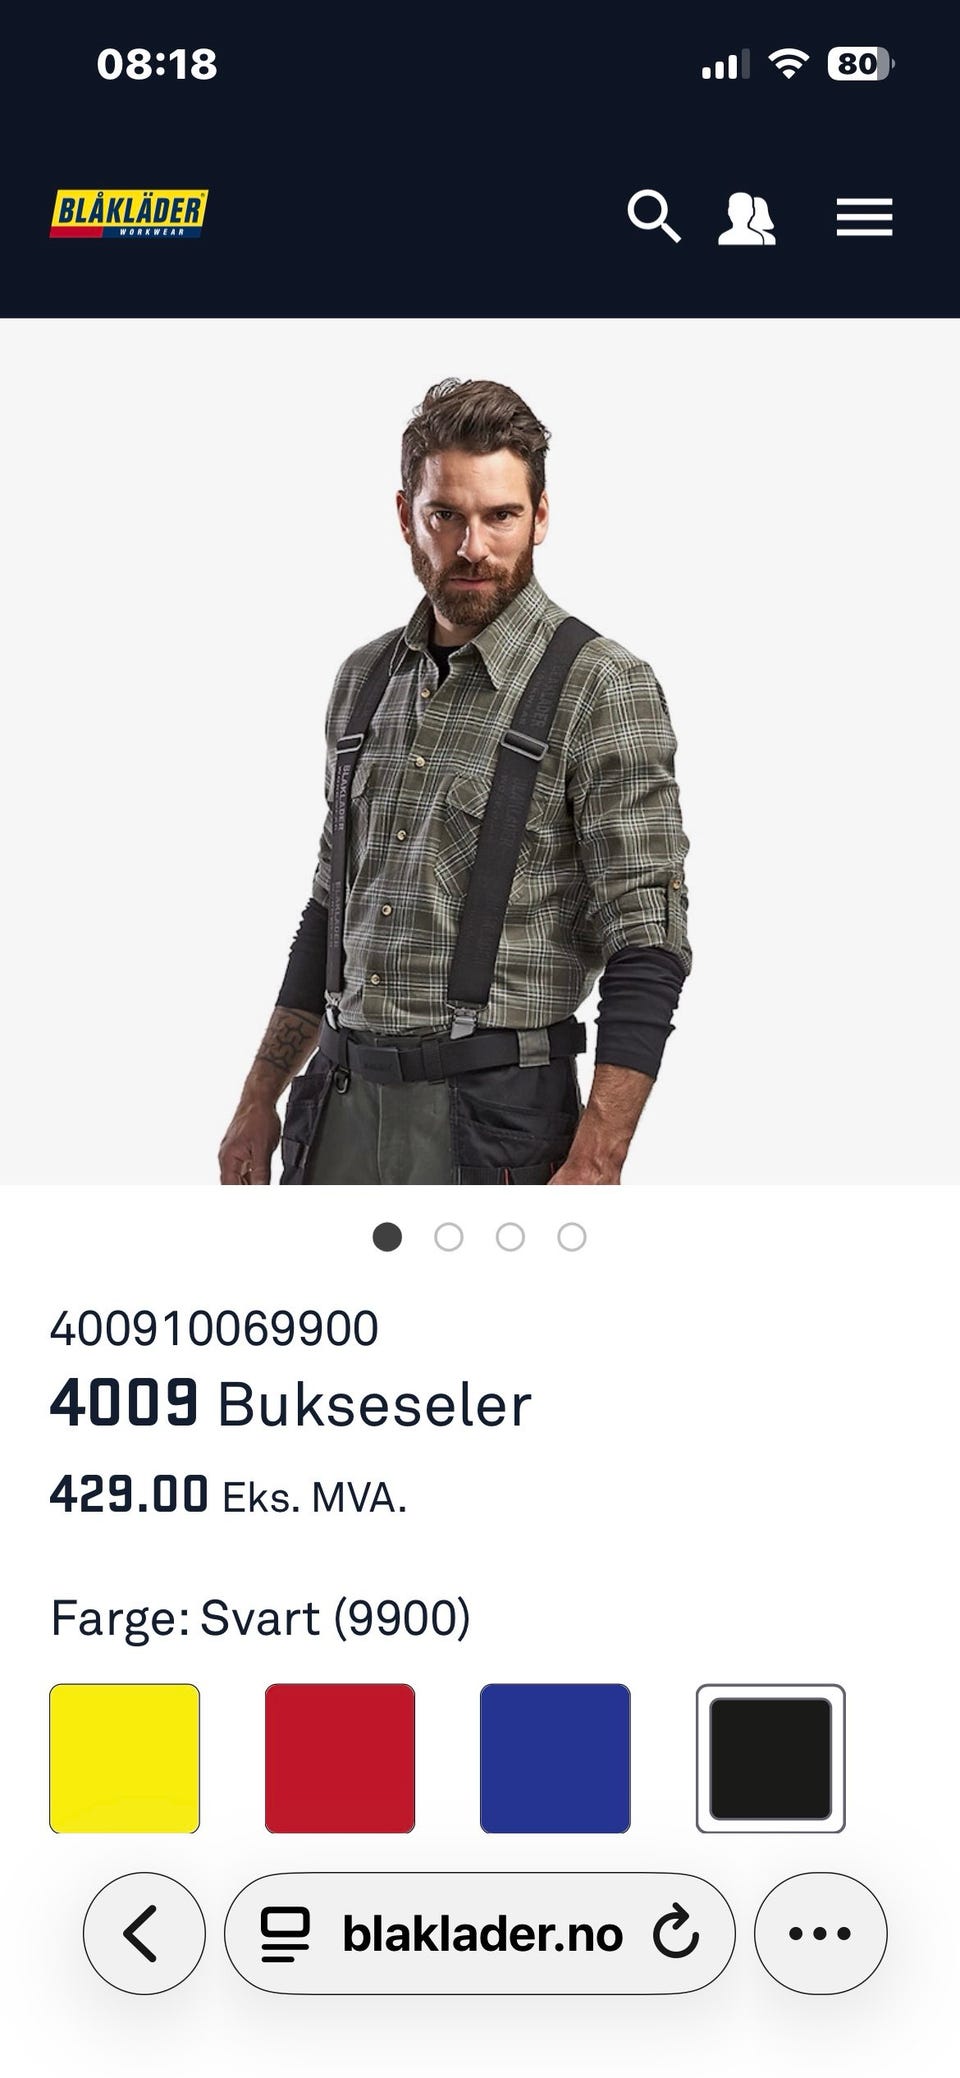Open the browser three-dots more menu

pyautogui.click(x=820, y=1933)
